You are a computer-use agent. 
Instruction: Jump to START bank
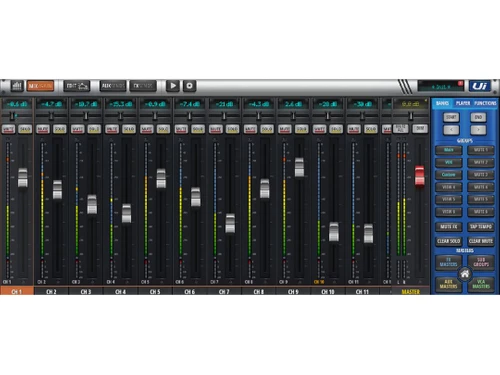click(451, 117)
